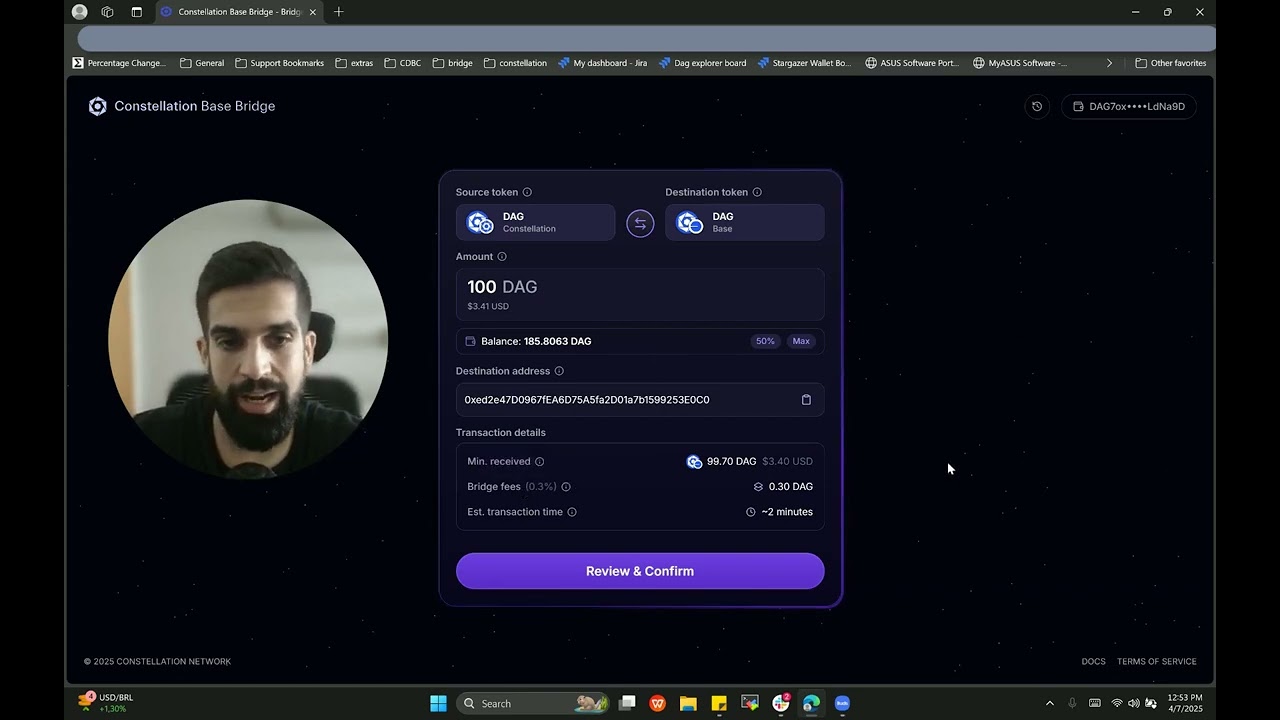Screen dimensions: 1280x720
Task: Open the connected wallet DAG7ox••••LdNa9D button
Action: 1129,106
